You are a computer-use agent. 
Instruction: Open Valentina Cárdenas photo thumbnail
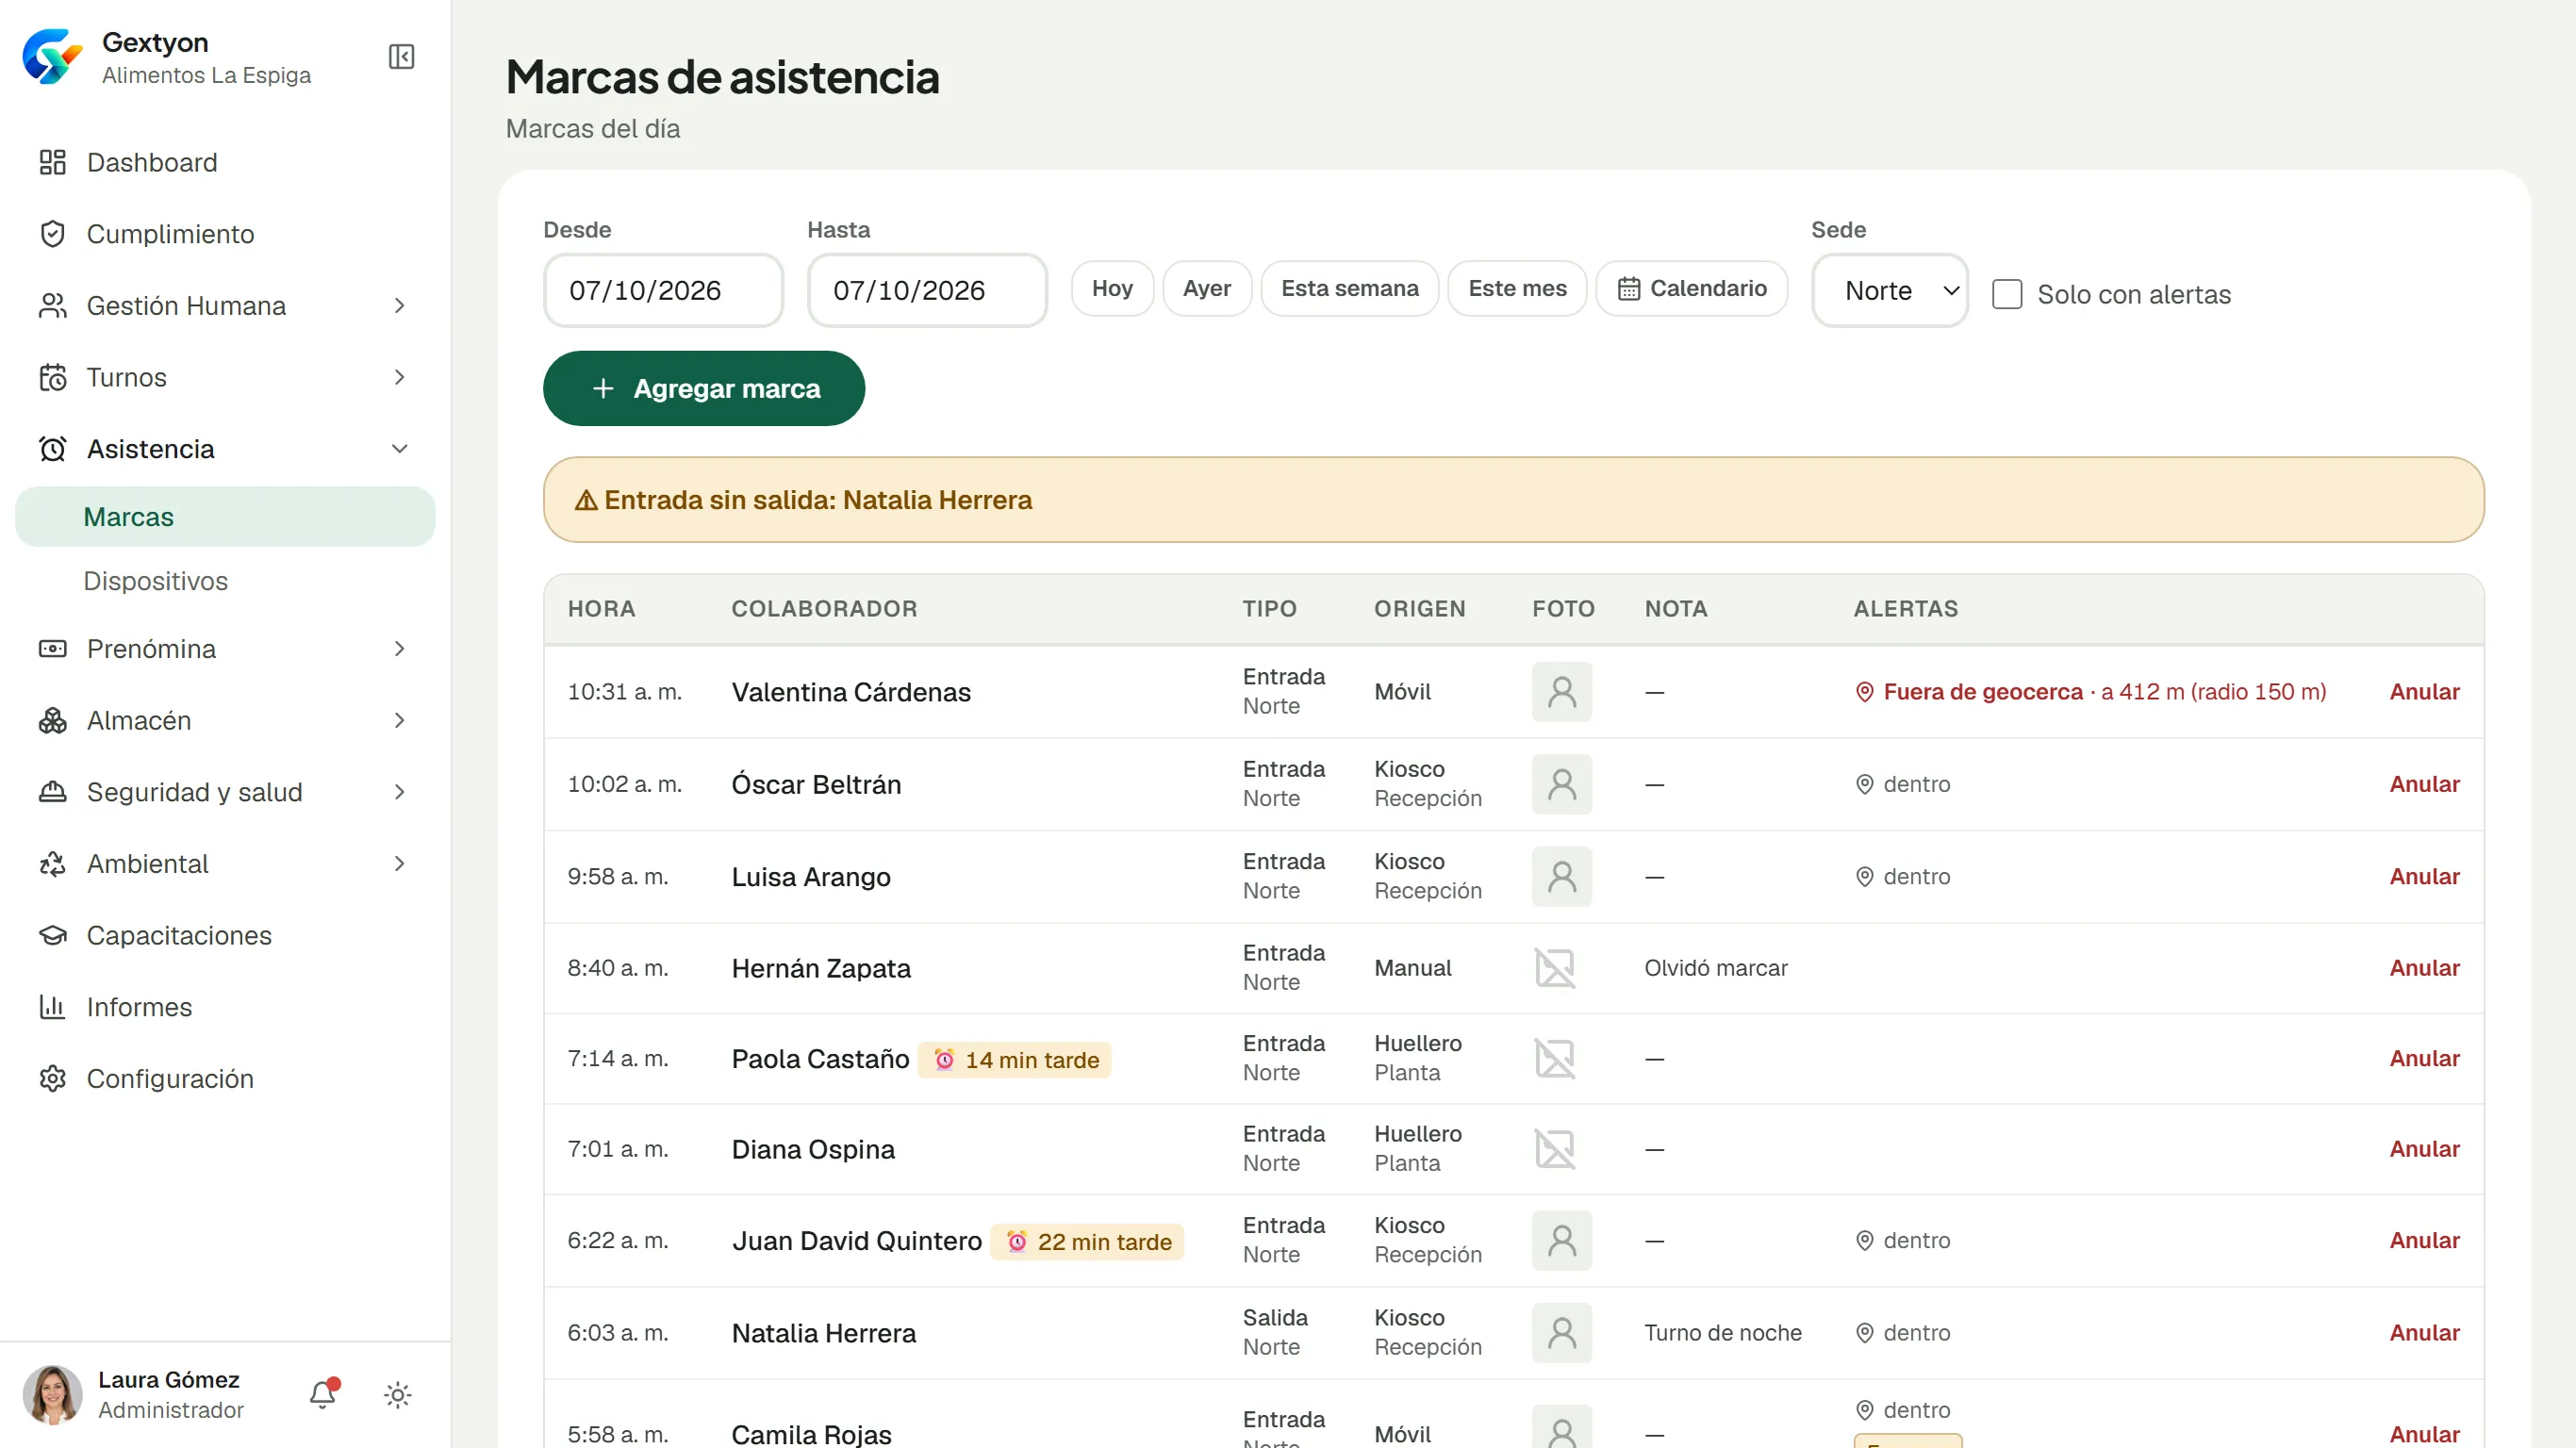click(1561, 692)
